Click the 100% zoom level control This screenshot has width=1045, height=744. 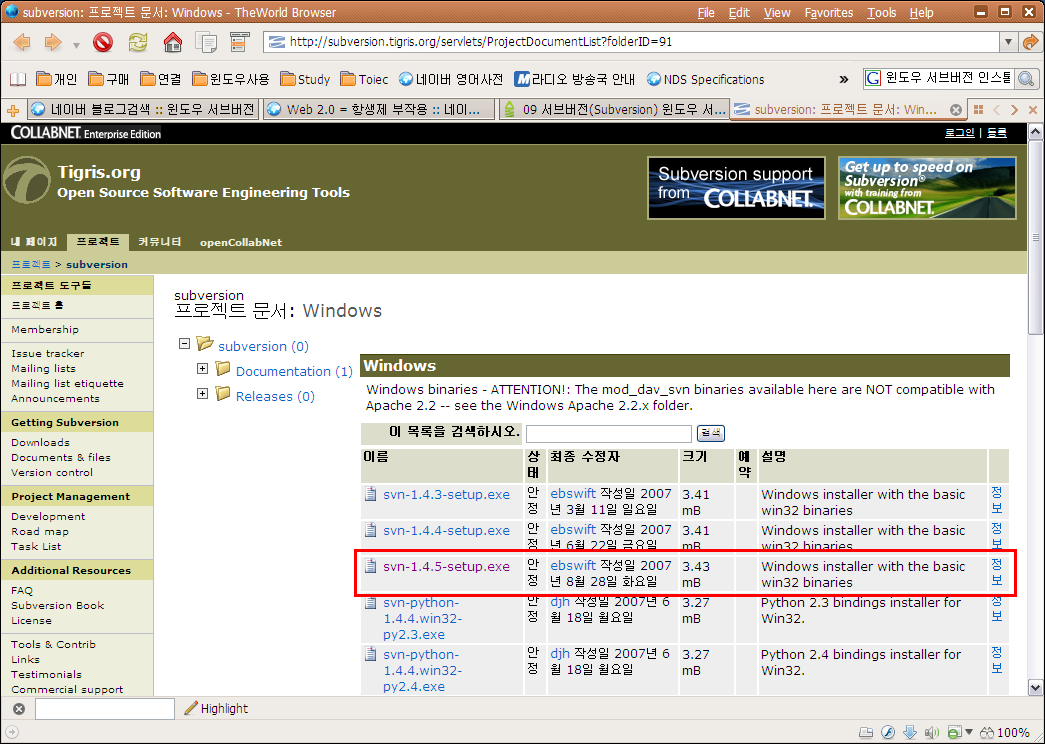tap(1004, 733)
